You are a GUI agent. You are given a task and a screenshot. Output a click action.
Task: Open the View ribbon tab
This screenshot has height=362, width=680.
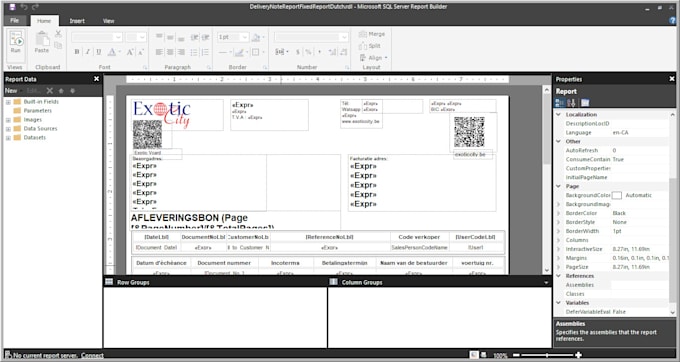click(x=108, y=21)
